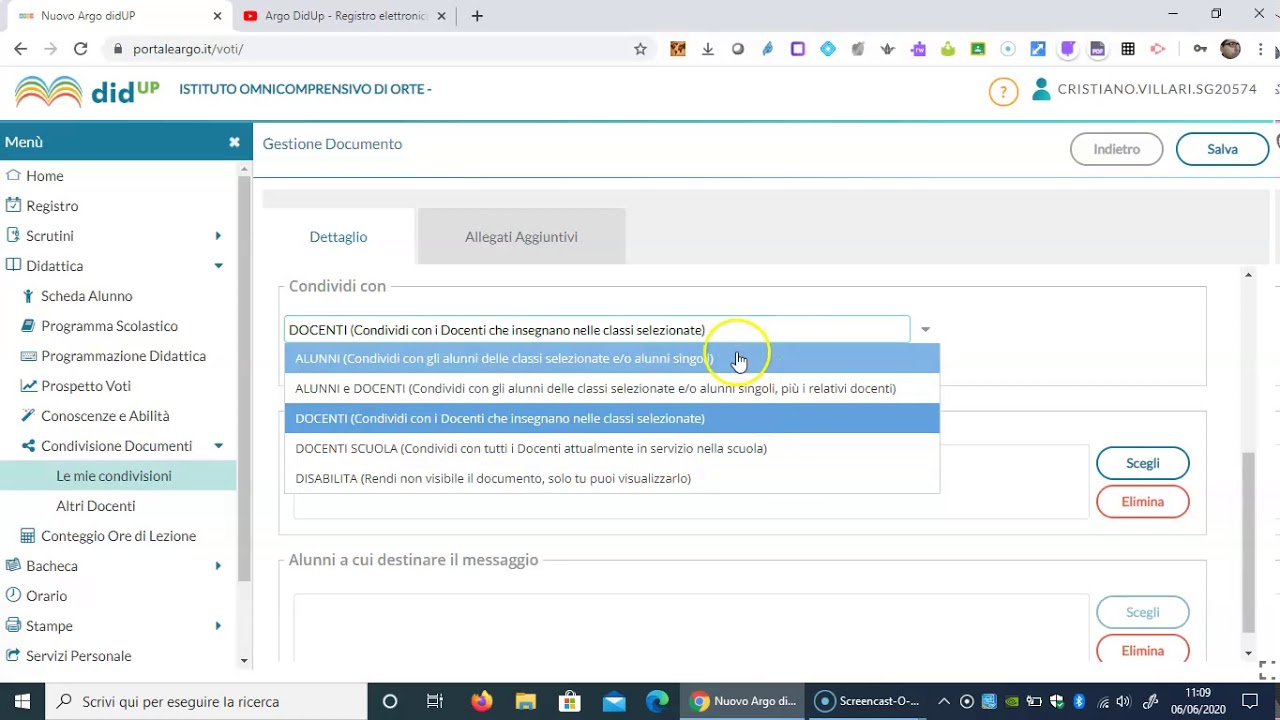Open Cortana circle icon in taskbar
1280x720 pixels.
pos(390,701)
